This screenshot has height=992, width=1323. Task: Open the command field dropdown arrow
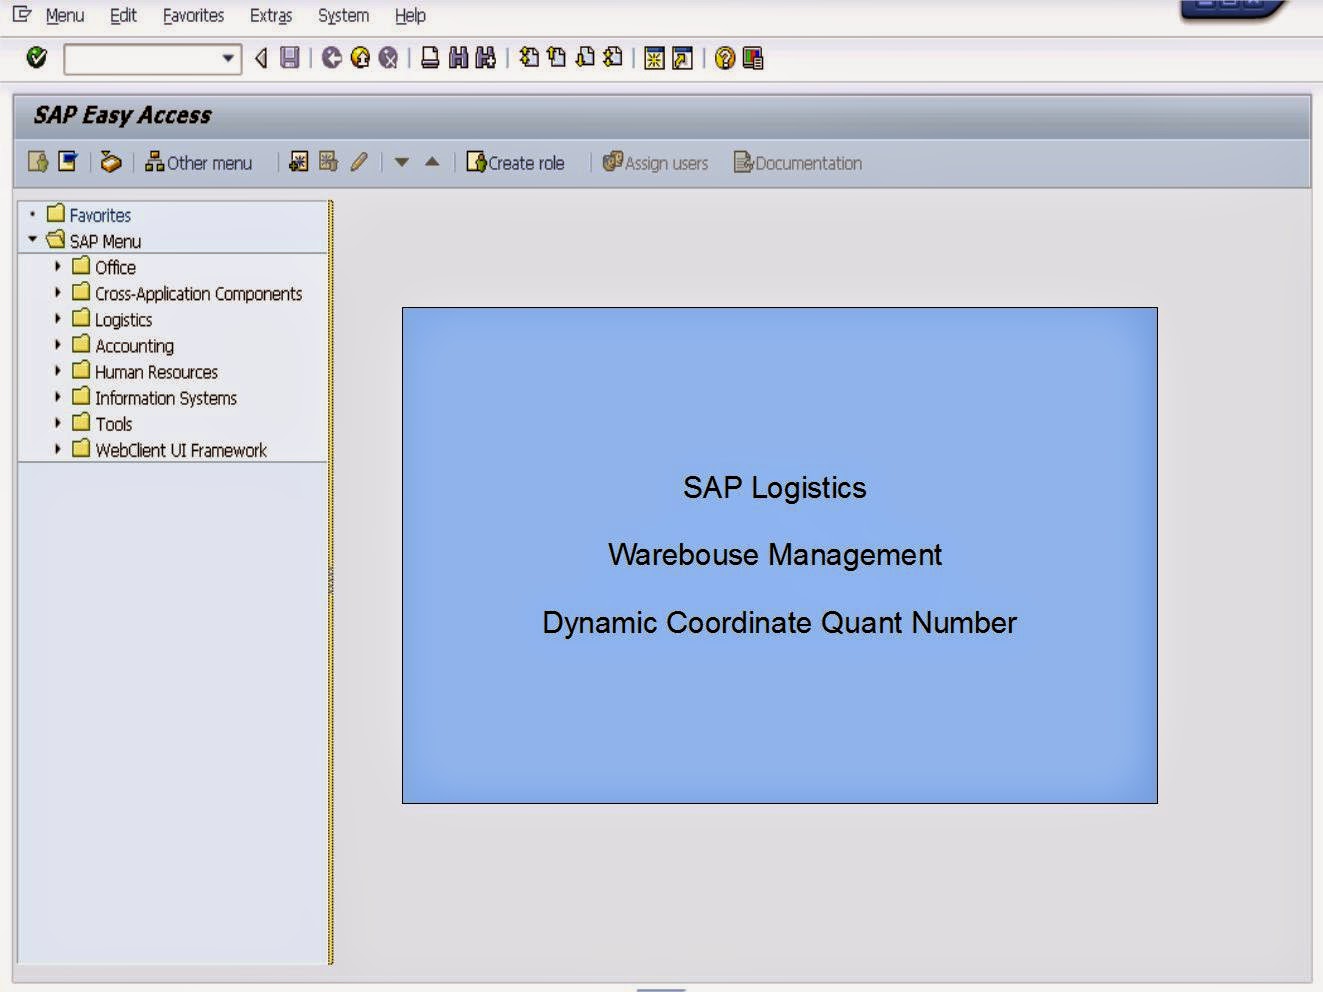pyautogui.click(x=228, y=58)
